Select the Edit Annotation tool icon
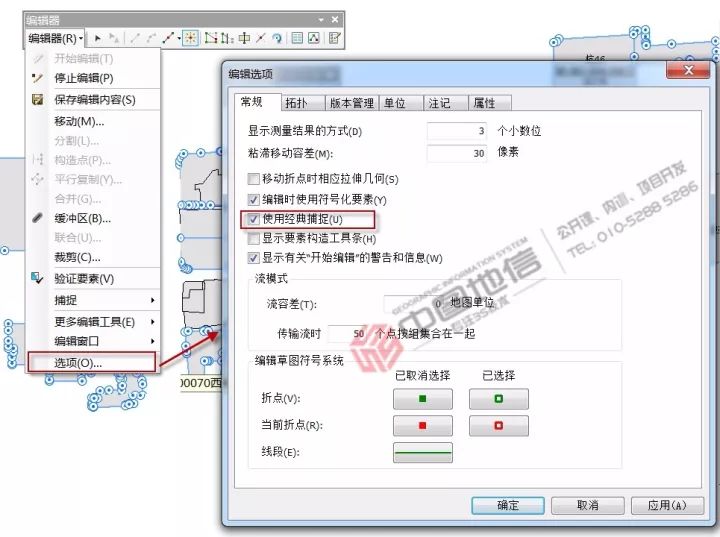 (113, 38)
